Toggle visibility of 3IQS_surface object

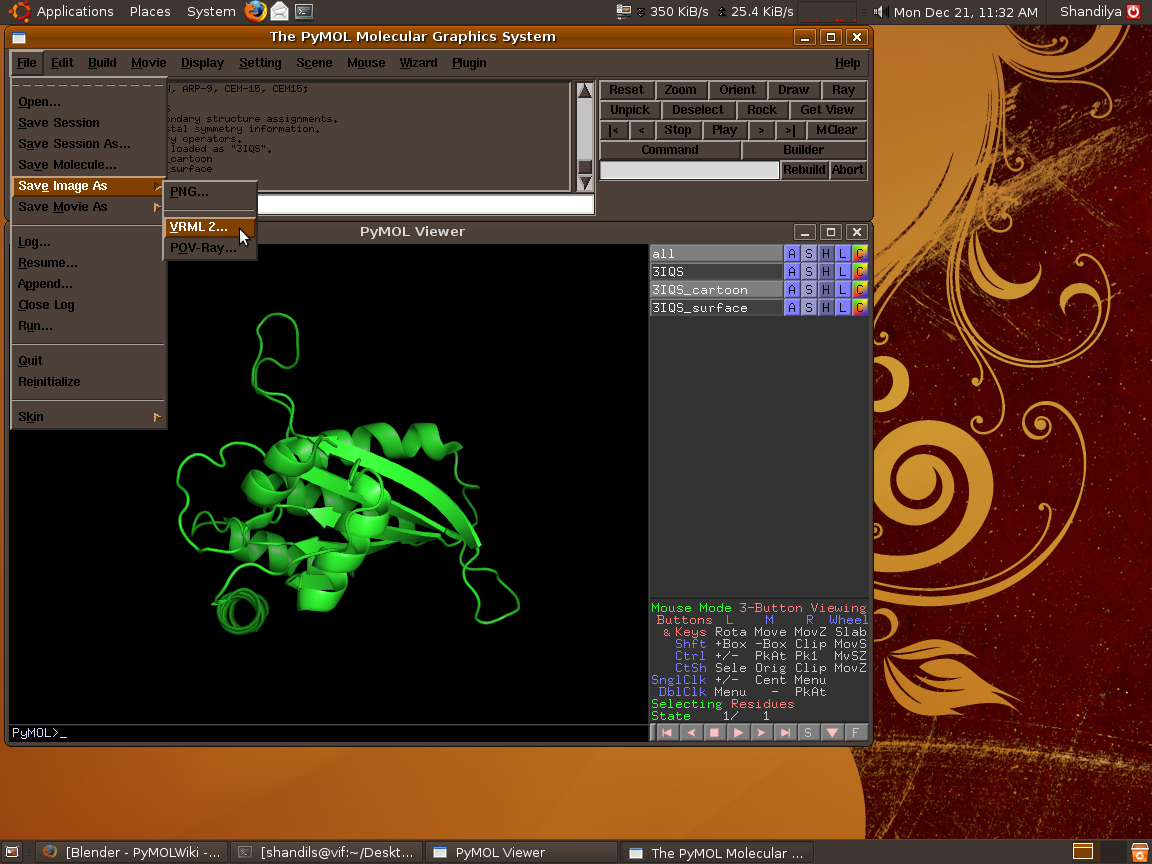[x=715, y=308]
